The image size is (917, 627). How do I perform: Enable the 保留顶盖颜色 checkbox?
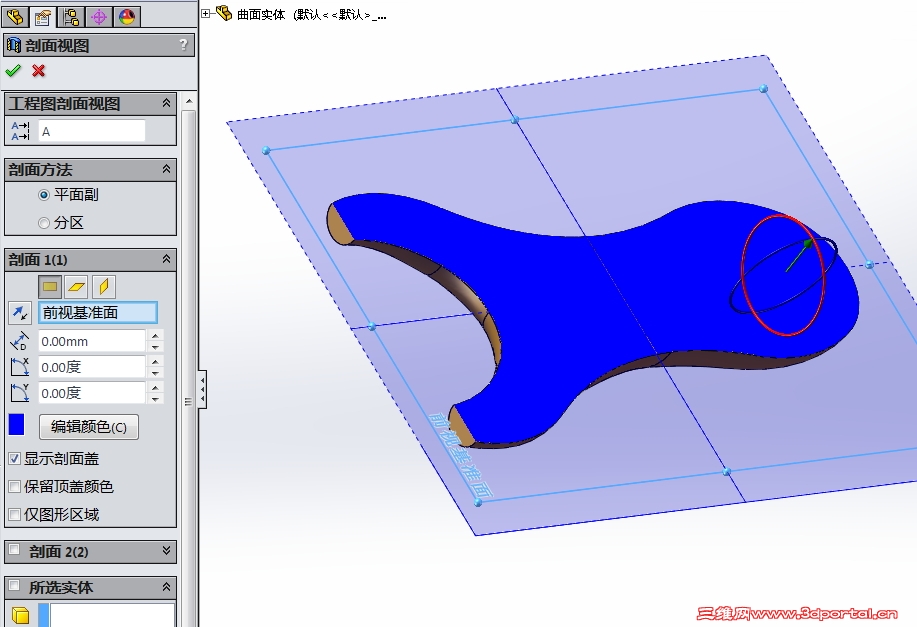pyautogui.click(x=15, y=487)
